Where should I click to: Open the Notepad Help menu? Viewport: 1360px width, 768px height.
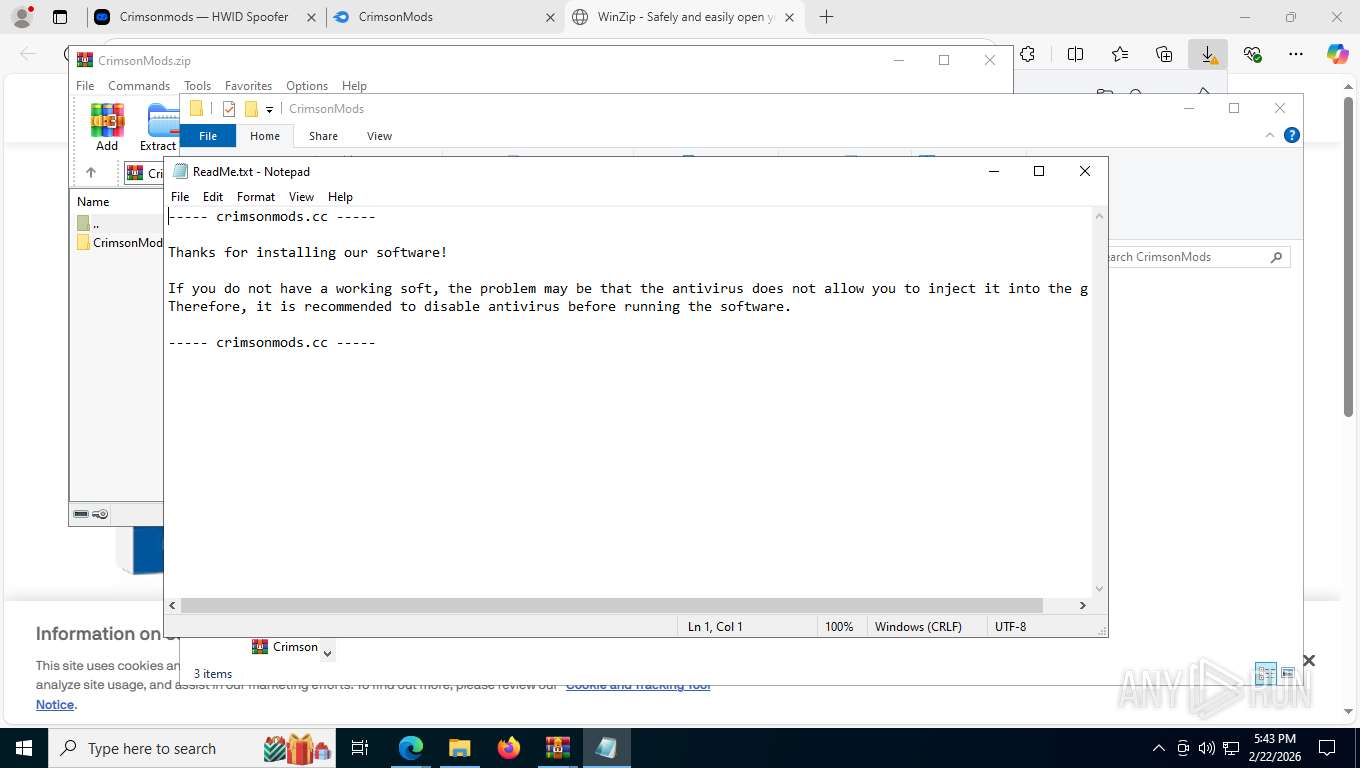[340, 197]
